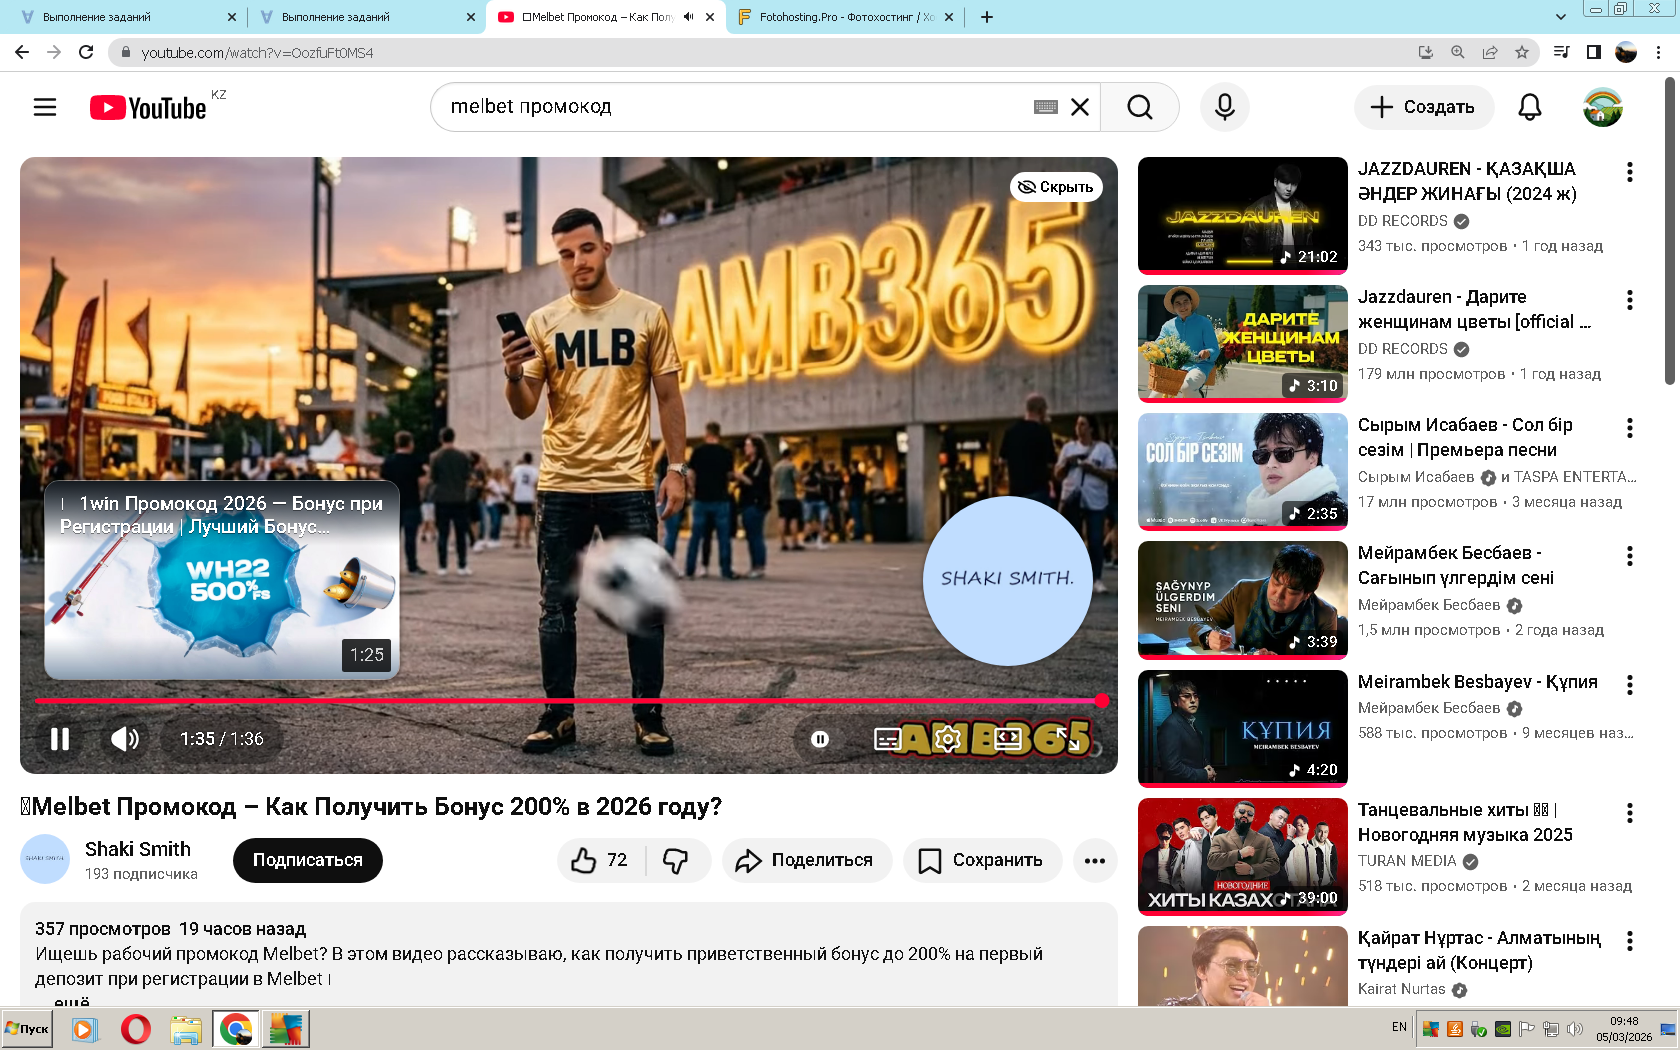Viewport: 1680px width, 1050px height.
Task: Open more actions ellipsis under the video
Action: [x=1095, y=860]
